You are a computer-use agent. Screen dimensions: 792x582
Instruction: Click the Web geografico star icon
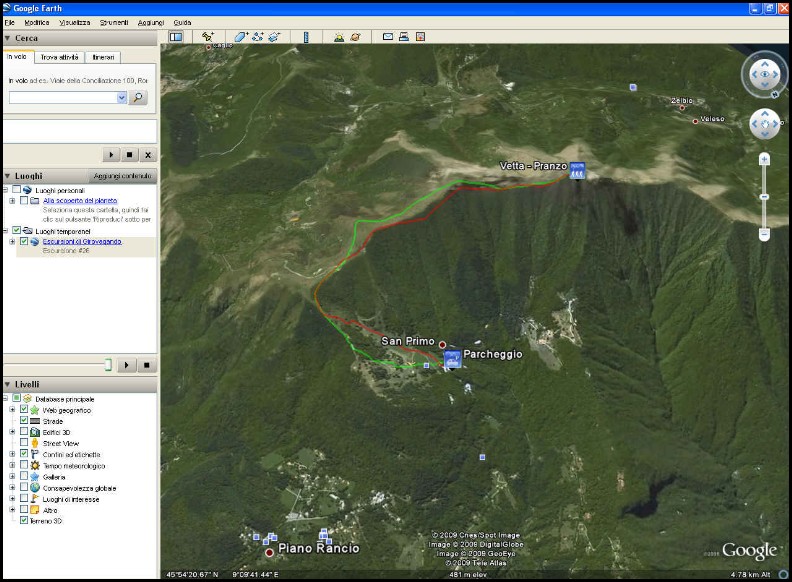click(34, 410)
